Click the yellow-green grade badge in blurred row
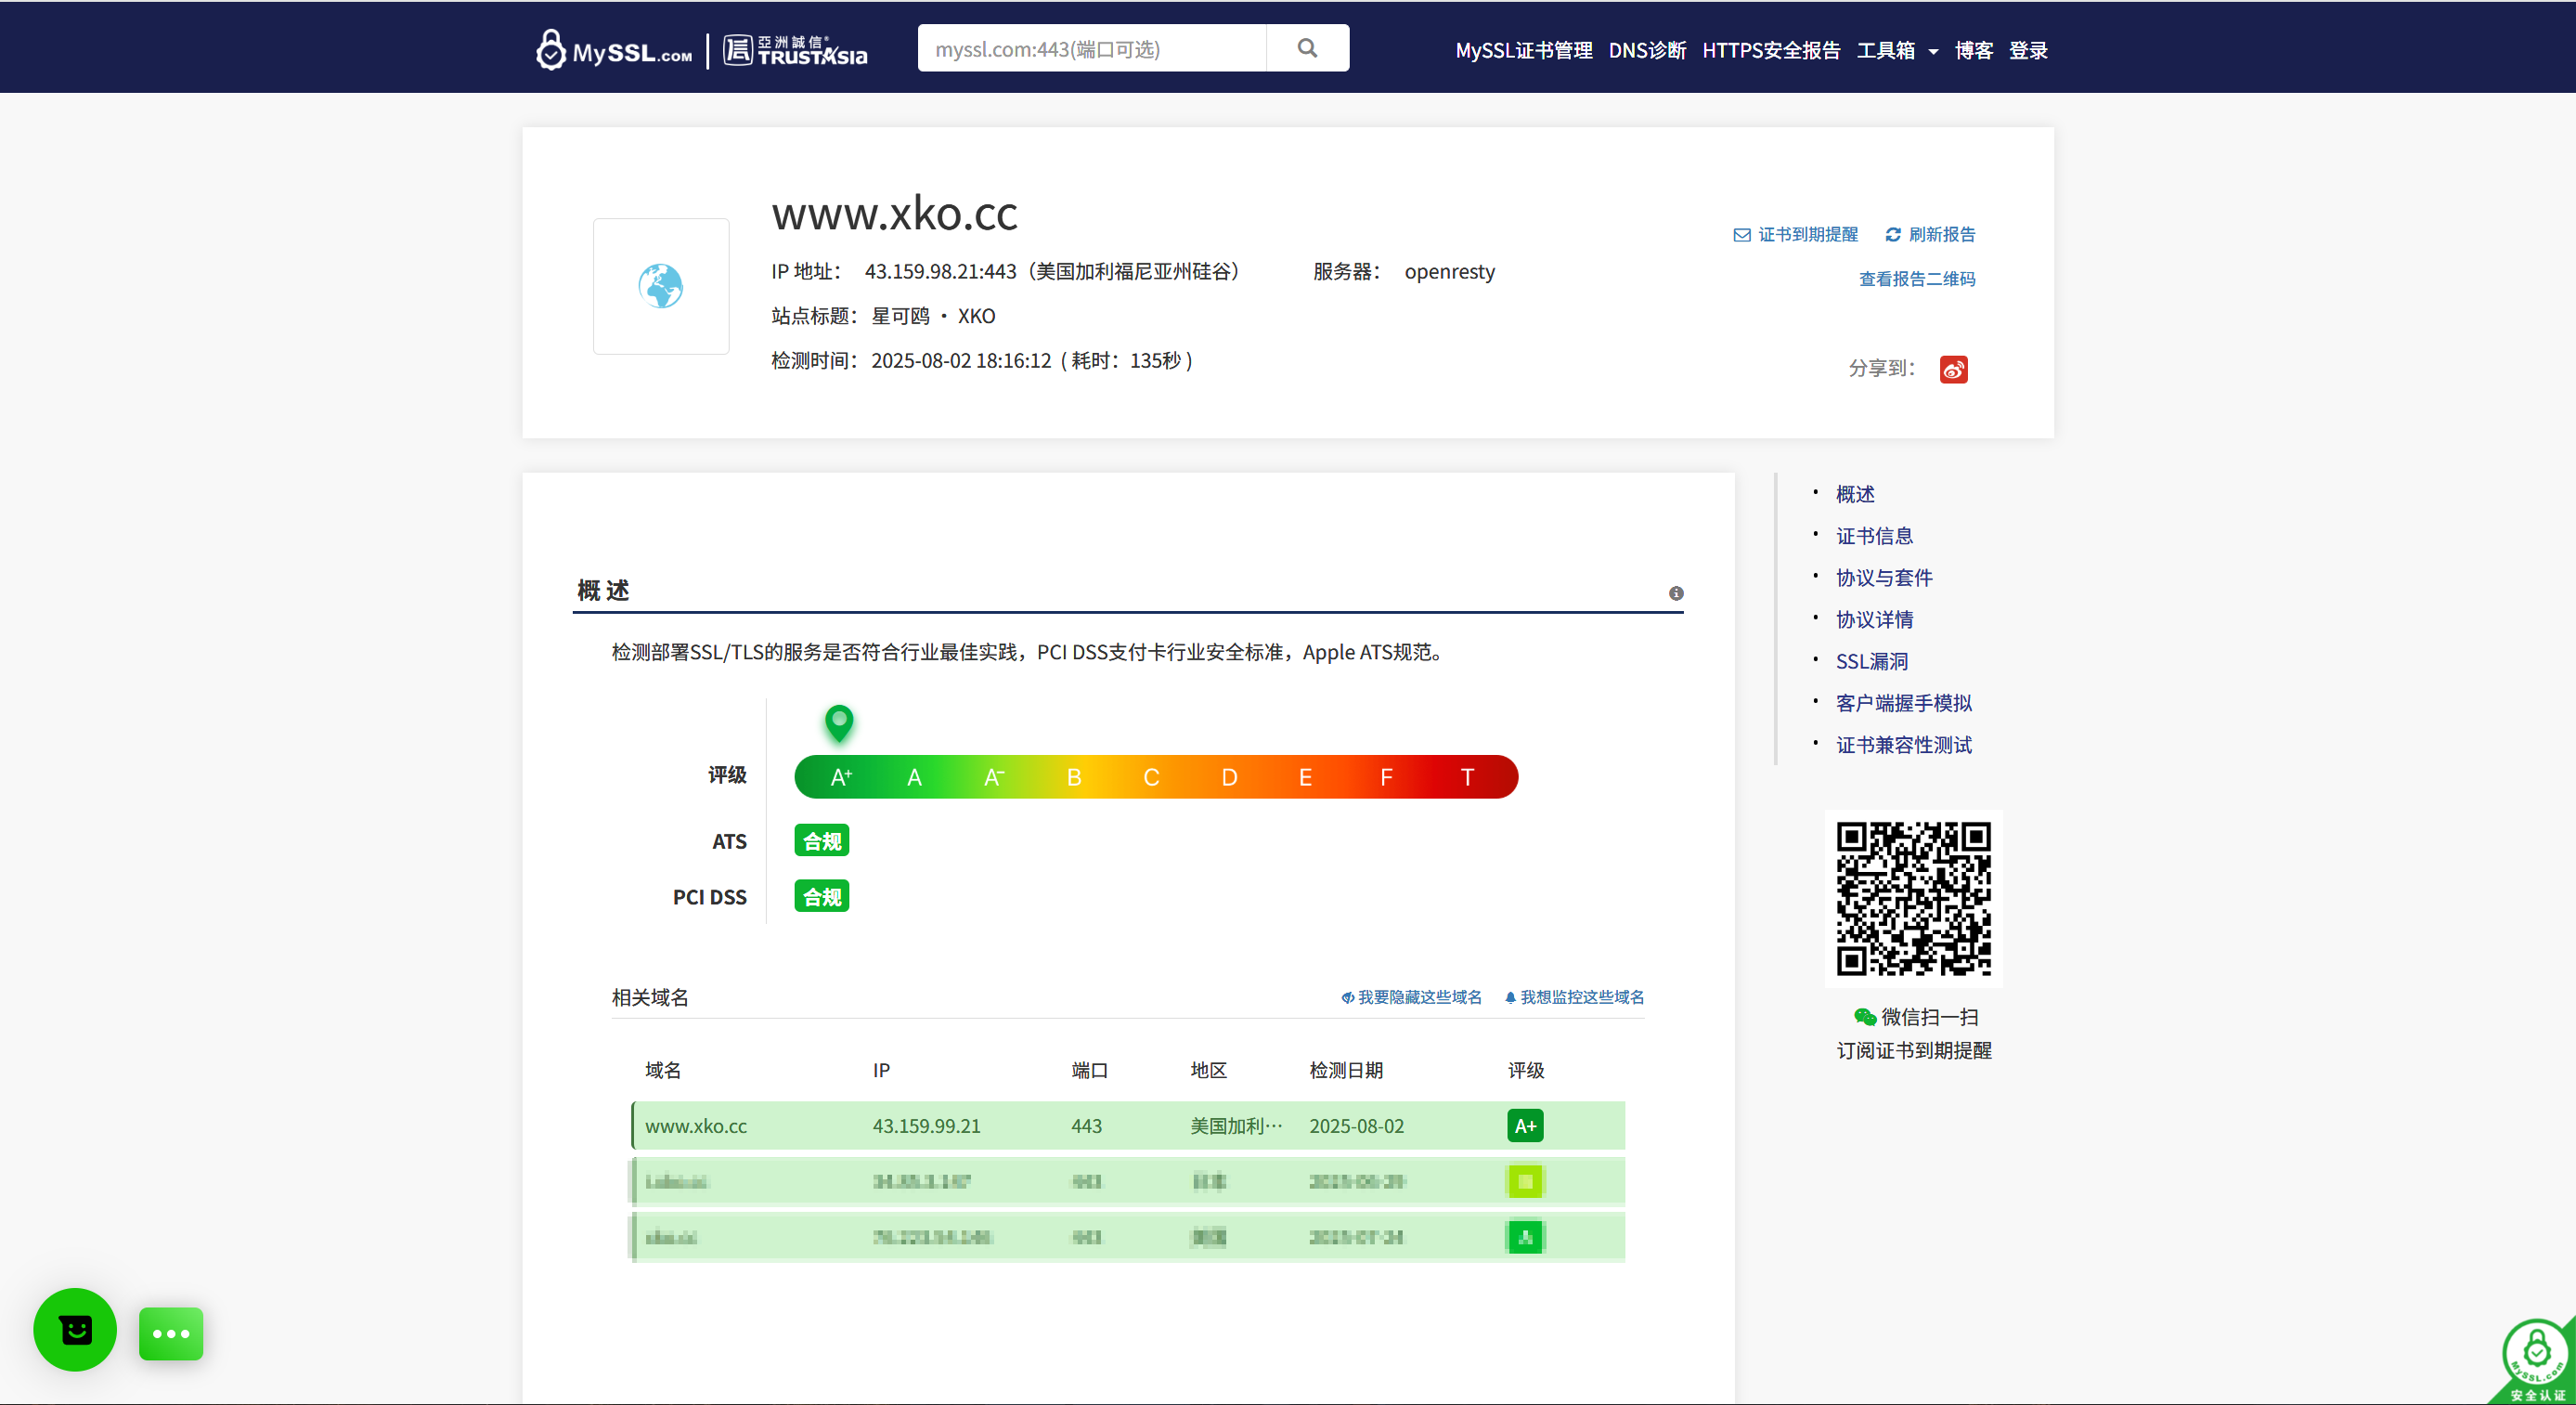2576x1405 pixels. (1525, 1182)
